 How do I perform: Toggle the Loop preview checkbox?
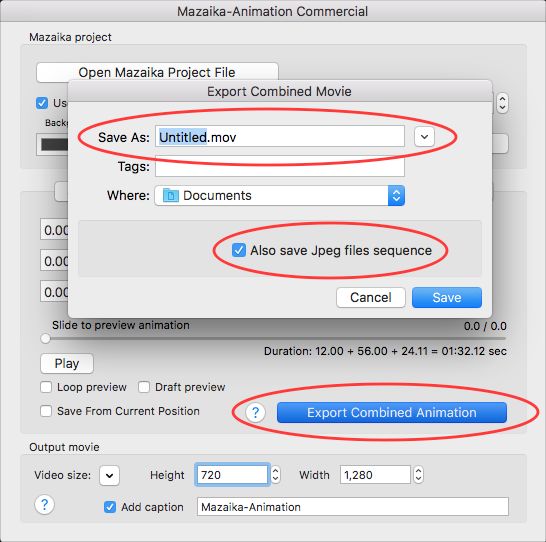tap(46, 387)
